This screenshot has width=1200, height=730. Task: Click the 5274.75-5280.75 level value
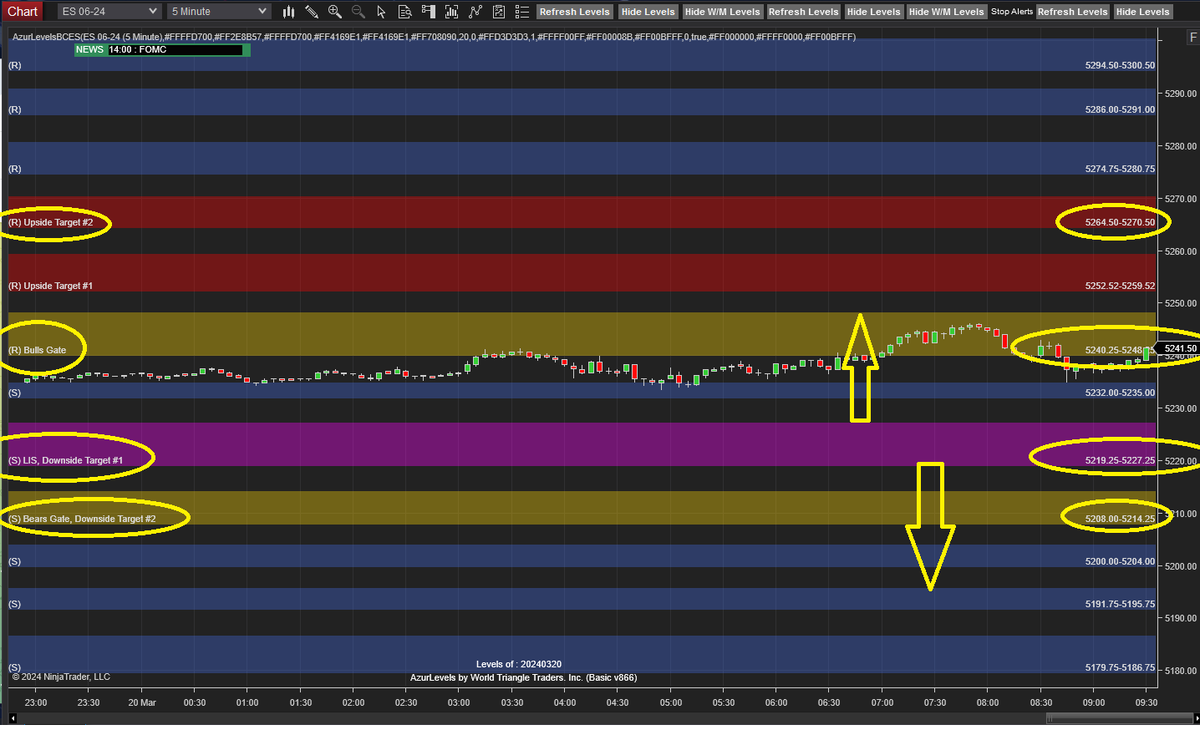tap(1120, 169)
